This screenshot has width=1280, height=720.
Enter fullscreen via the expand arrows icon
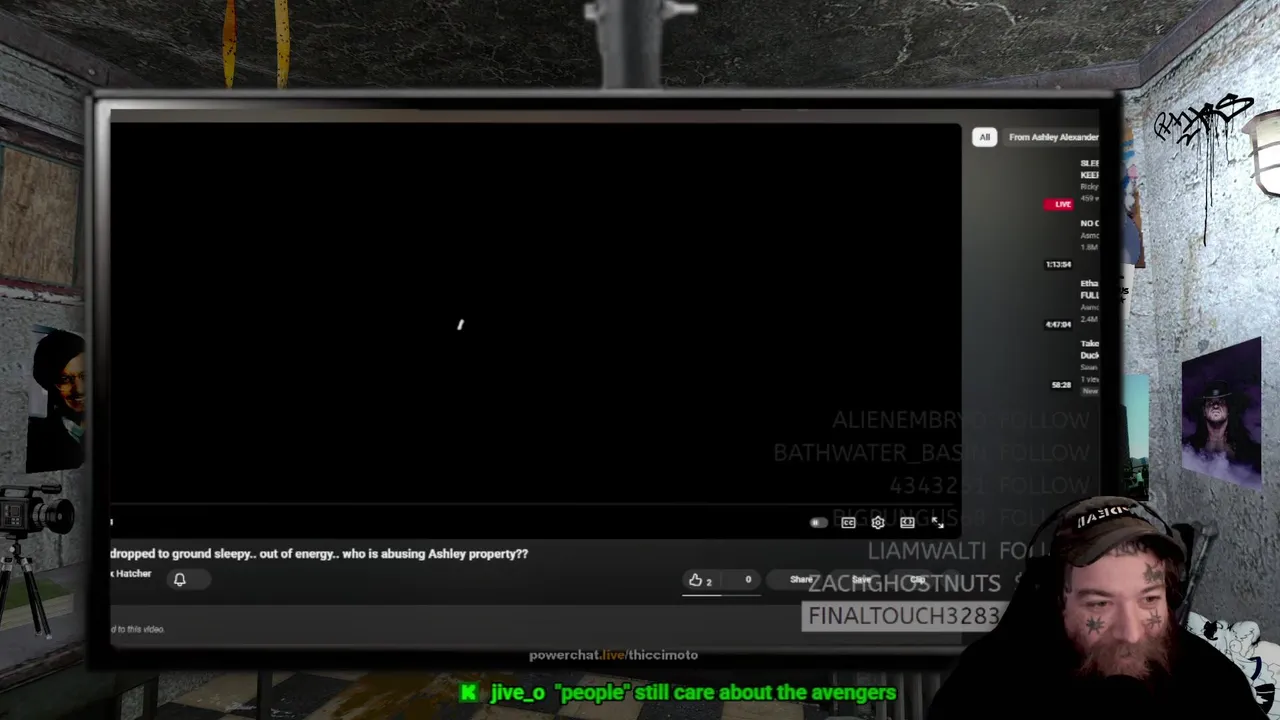[937, 522]
